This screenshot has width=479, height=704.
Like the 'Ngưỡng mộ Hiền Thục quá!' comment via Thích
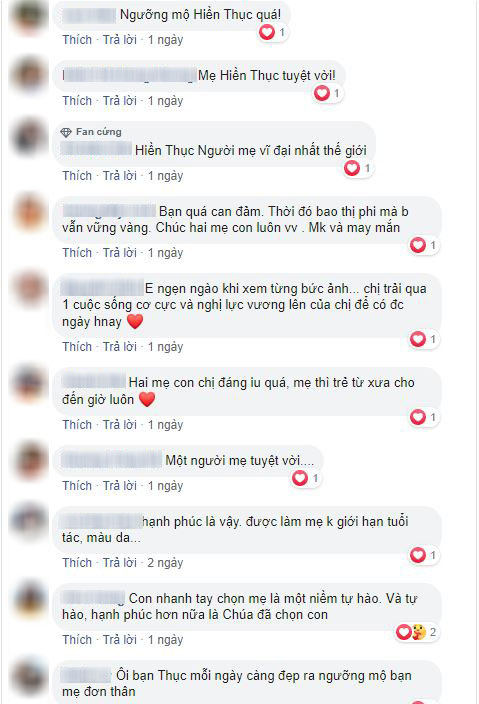77,40
